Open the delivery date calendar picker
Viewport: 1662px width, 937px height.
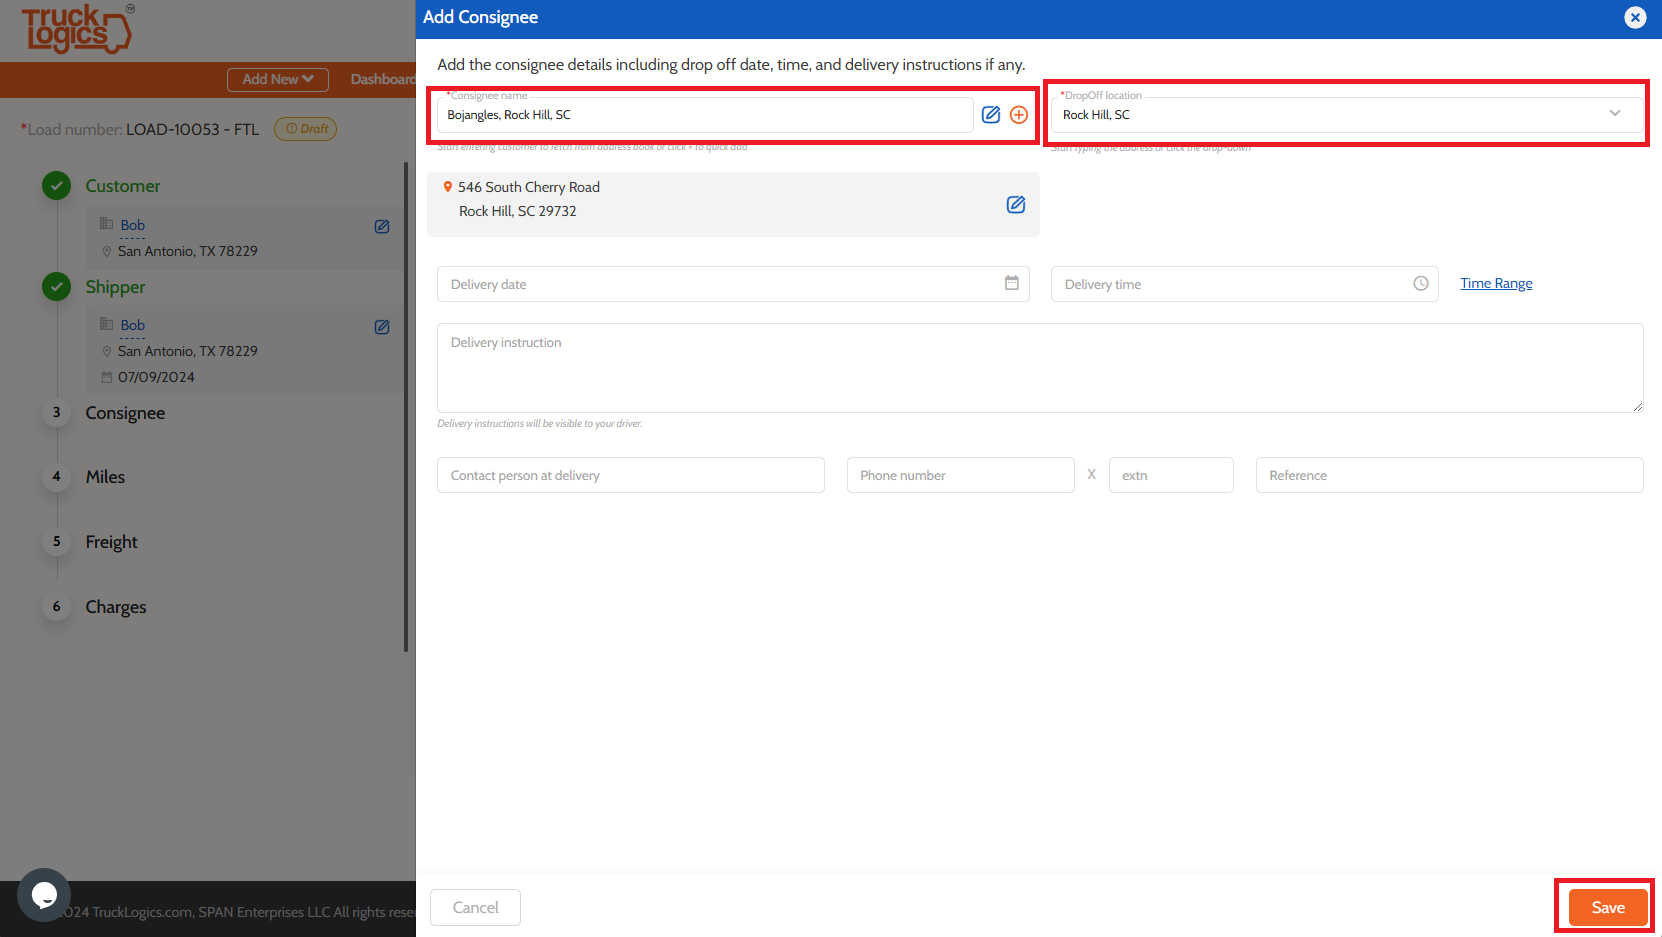[1011, 283]
